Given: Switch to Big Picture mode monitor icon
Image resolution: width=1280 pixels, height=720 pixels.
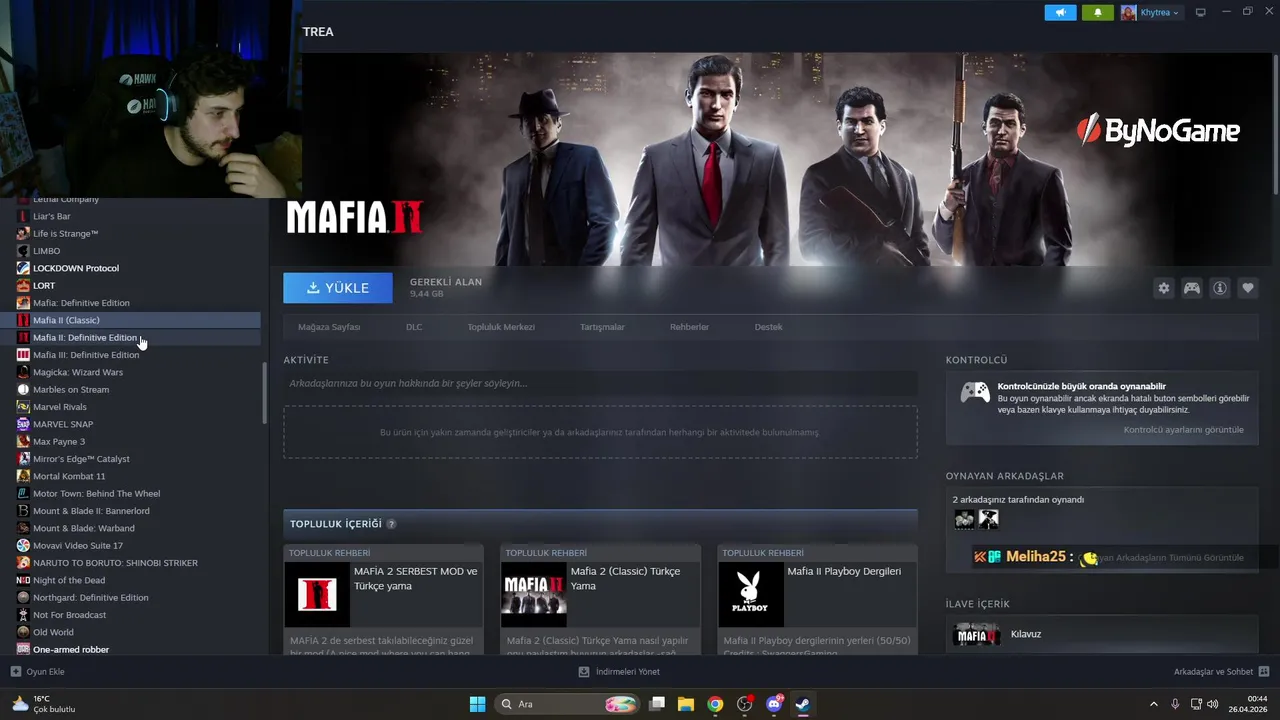Looking at the screenshot, I should [1201, 12].
